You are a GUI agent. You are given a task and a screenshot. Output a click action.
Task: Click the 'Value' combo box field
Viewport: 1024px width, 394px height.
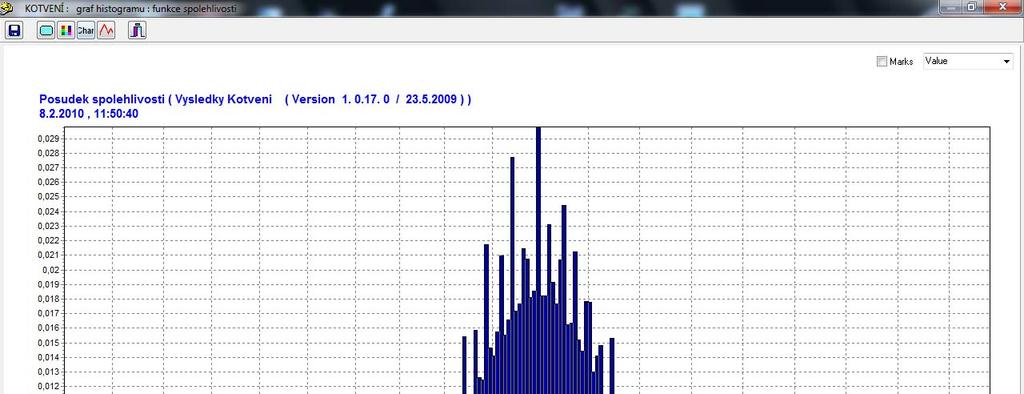(968, 61)
